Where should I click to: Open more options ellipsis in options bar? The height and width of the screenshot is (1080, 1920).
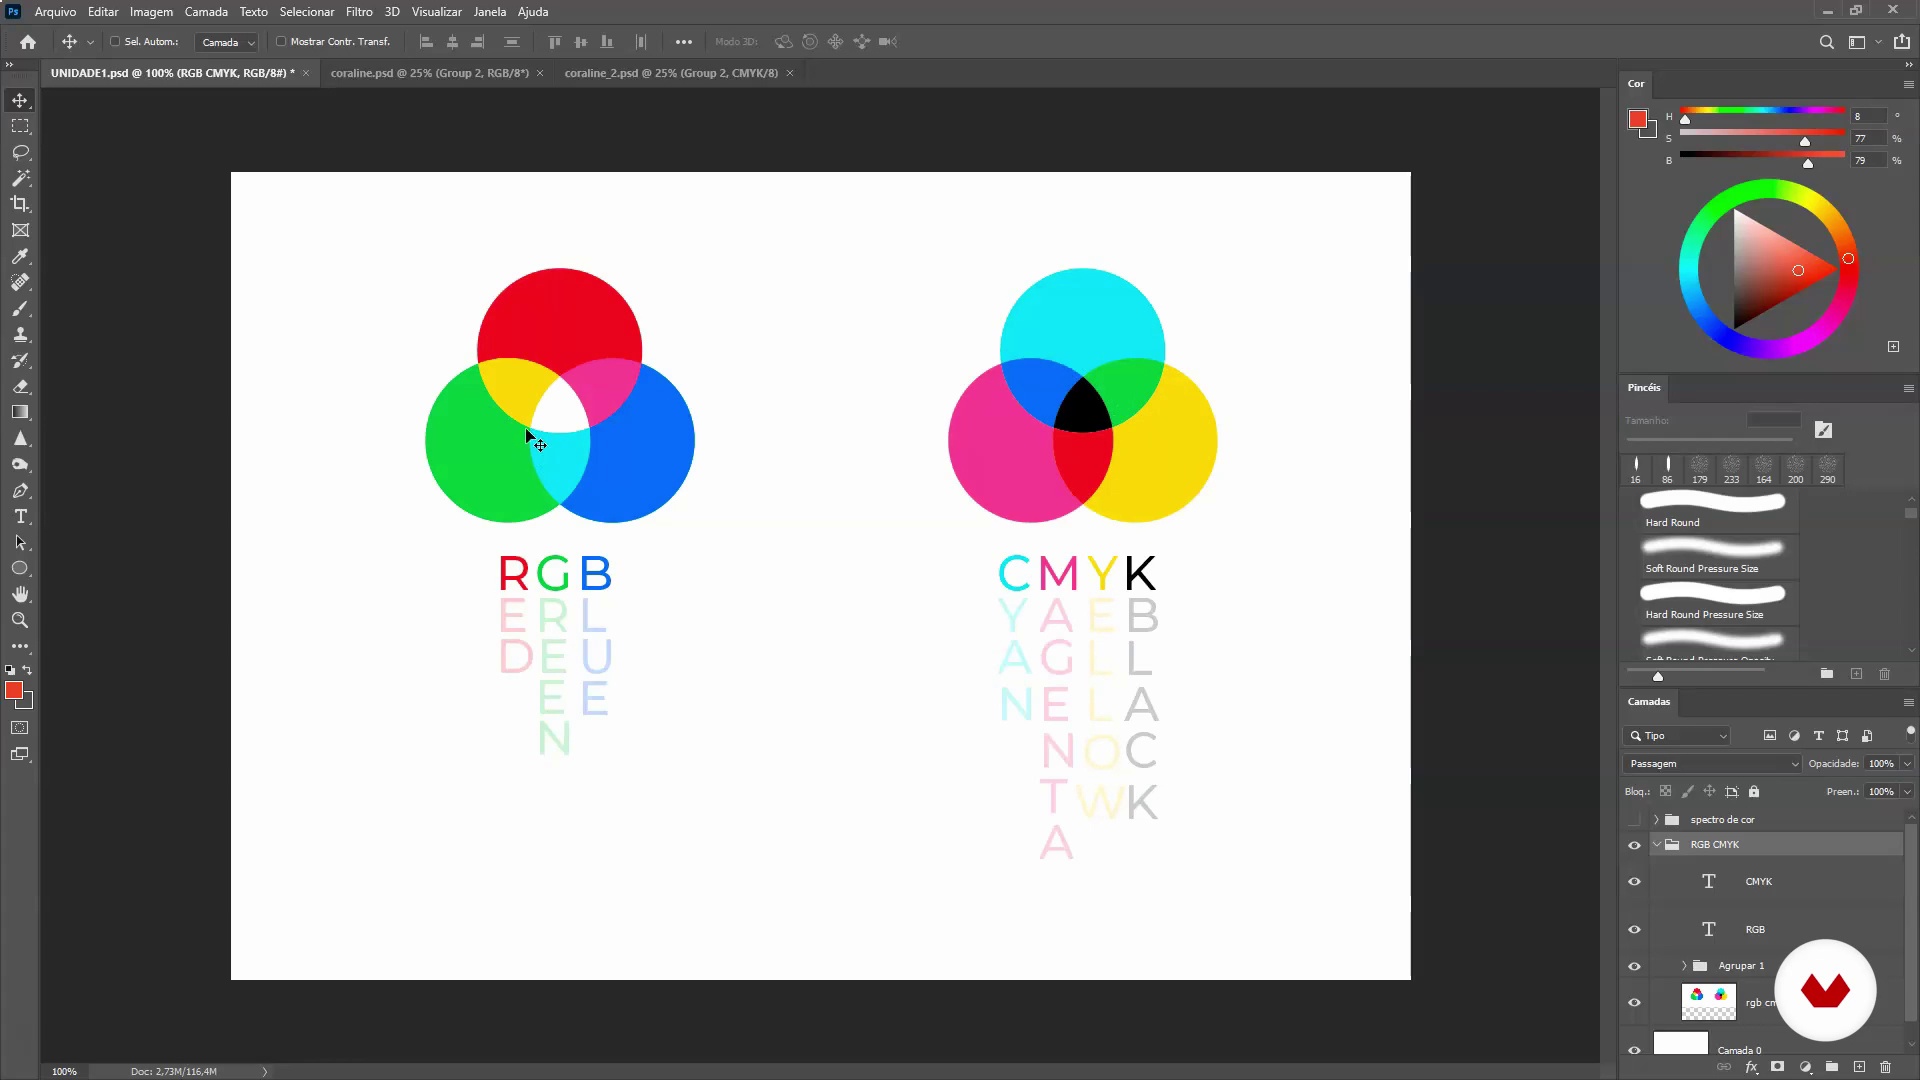click(683, 42)
